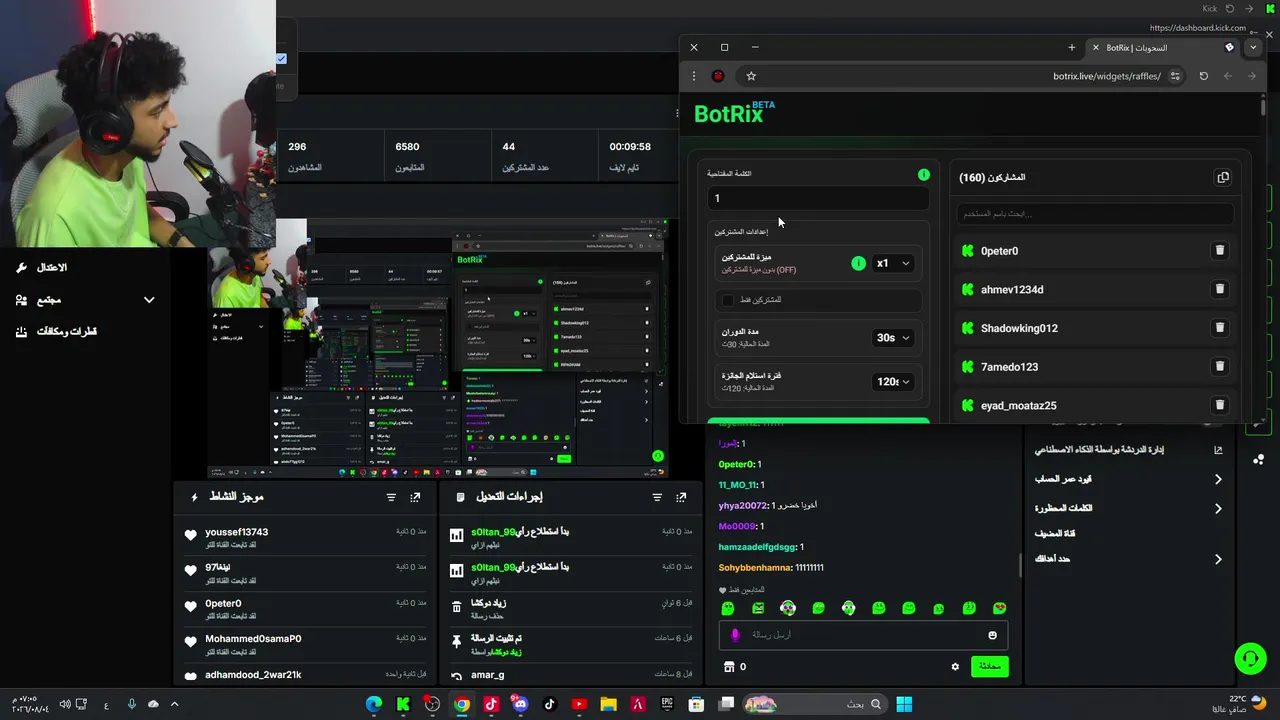Open the browser three-dot menu
1280x720 pixels.
pyautogui.click(x=694, y=76)
